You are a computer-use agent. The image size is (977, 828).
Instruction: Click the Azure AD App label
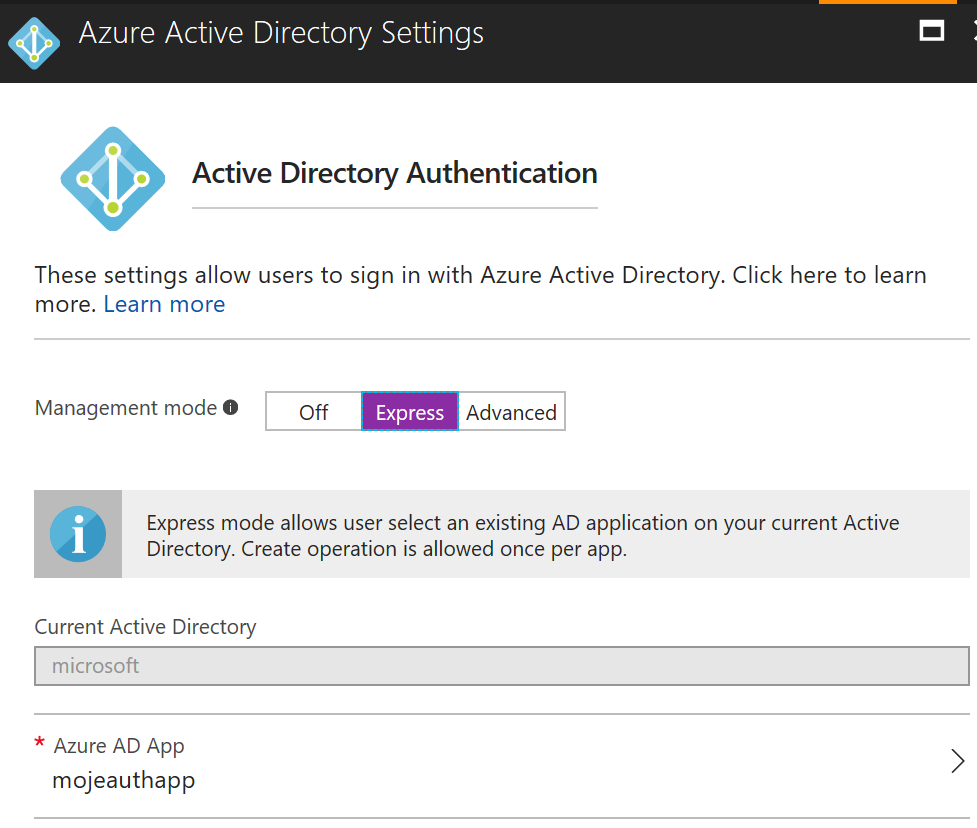pos(119,746)
